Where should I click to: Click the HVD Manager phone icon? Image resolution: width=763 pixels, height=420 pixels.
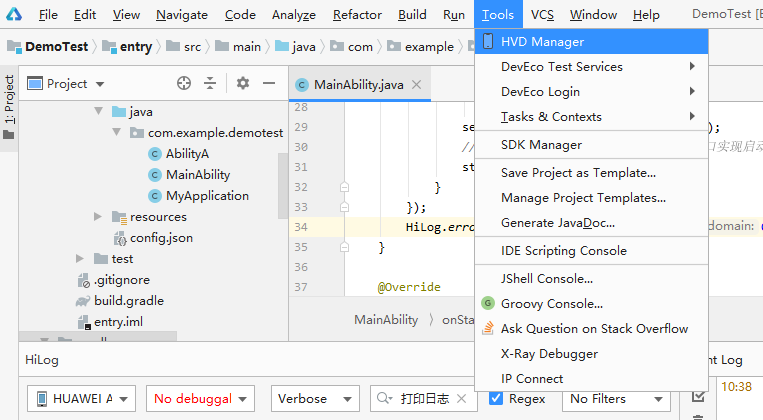click(488, 41)
